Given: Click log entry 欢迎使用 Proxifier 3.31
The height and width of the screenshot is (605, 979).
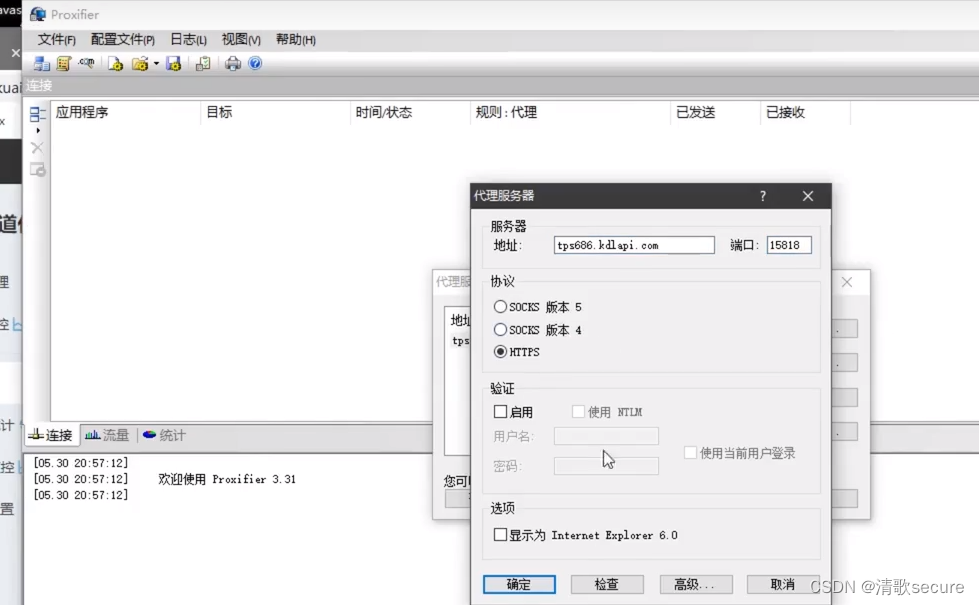Looking at the screenshot, I should (x=227, y=479).
